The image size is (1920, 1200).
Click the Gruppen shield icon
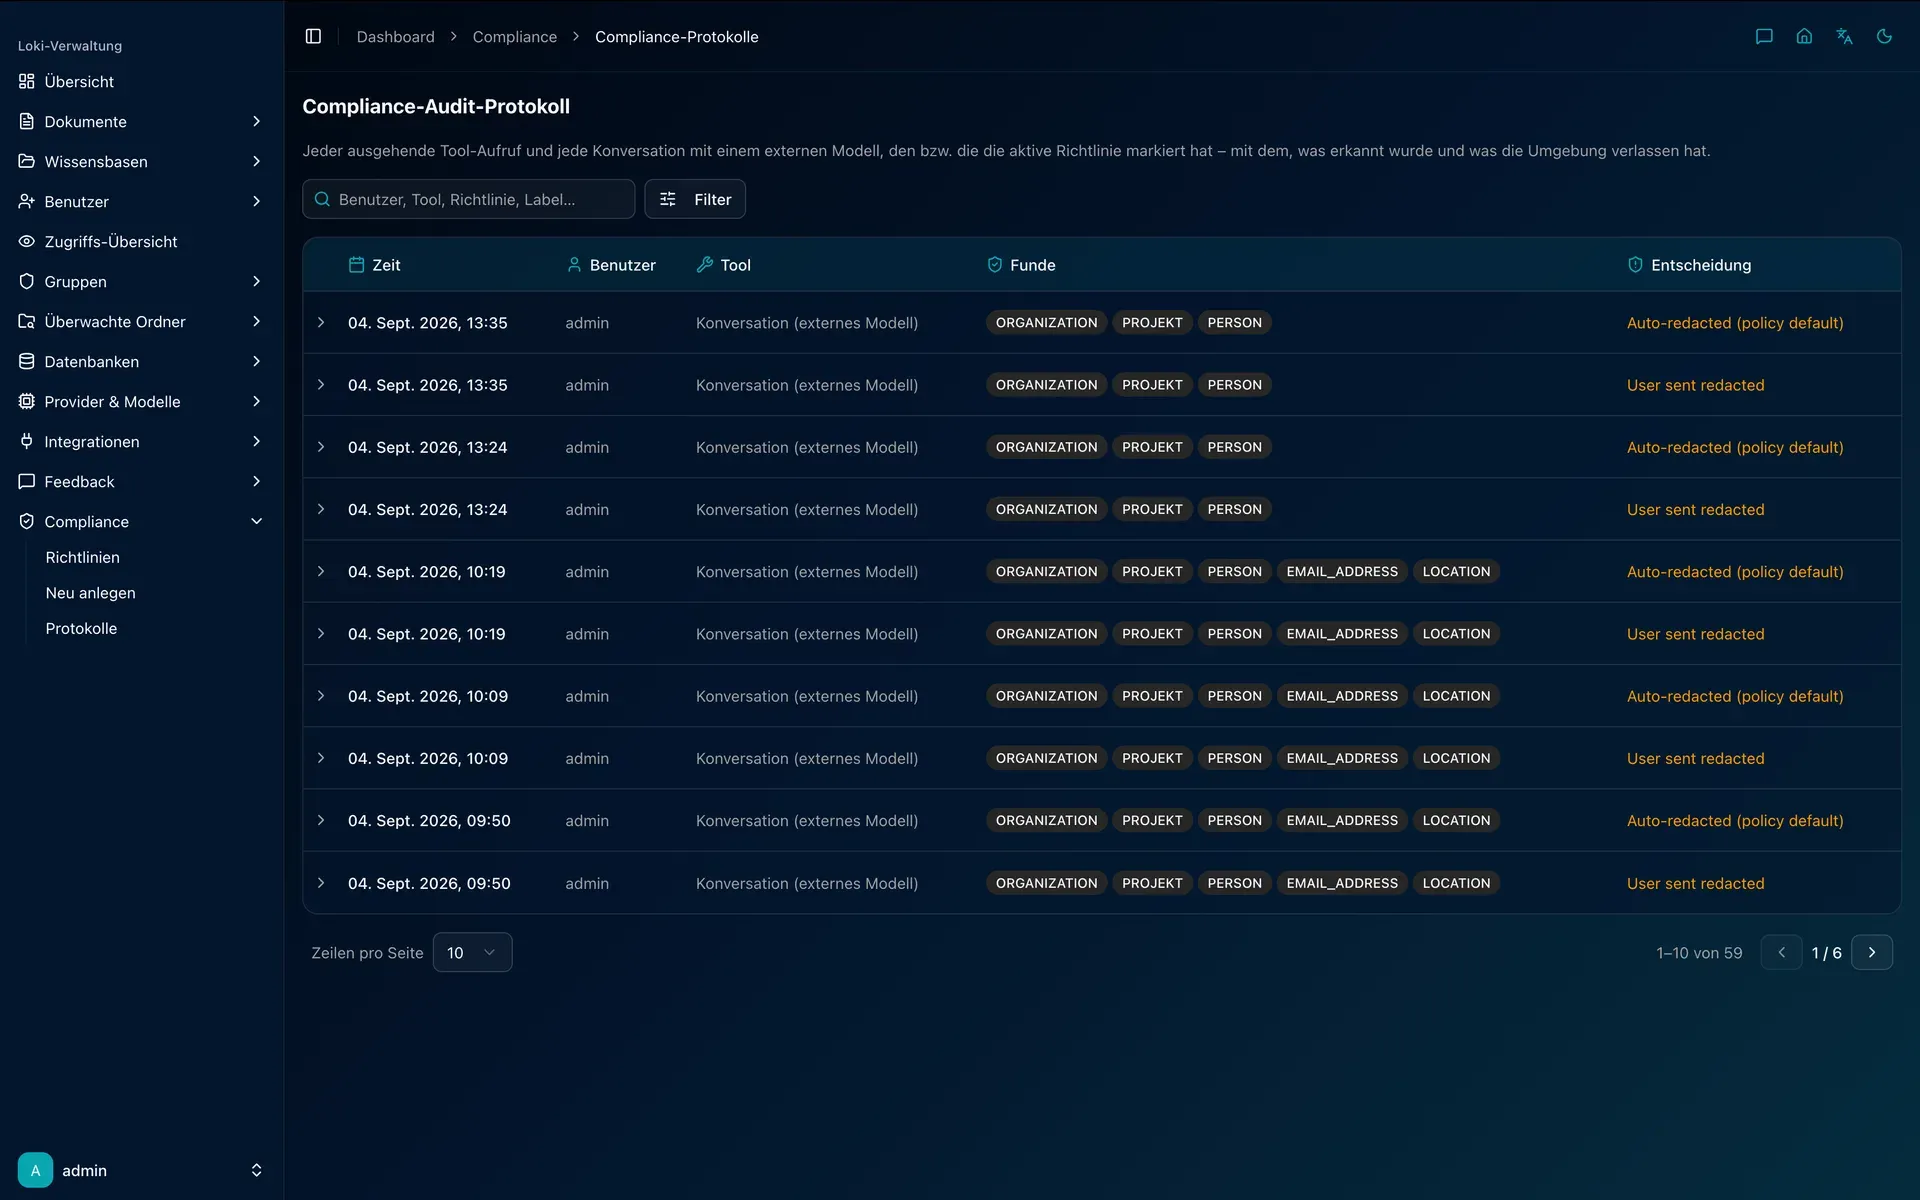pyautogui.click(x=27, y=281)
